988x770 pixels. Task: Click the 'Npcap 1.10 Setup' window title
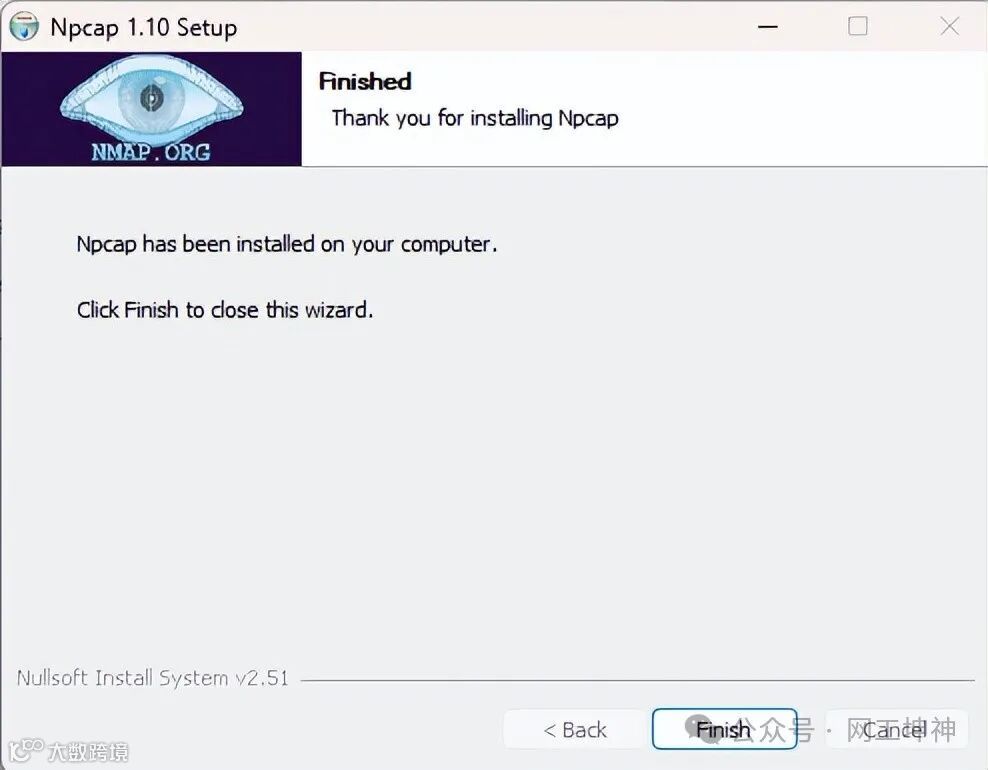pyautogui.click(x=144, y=28)
